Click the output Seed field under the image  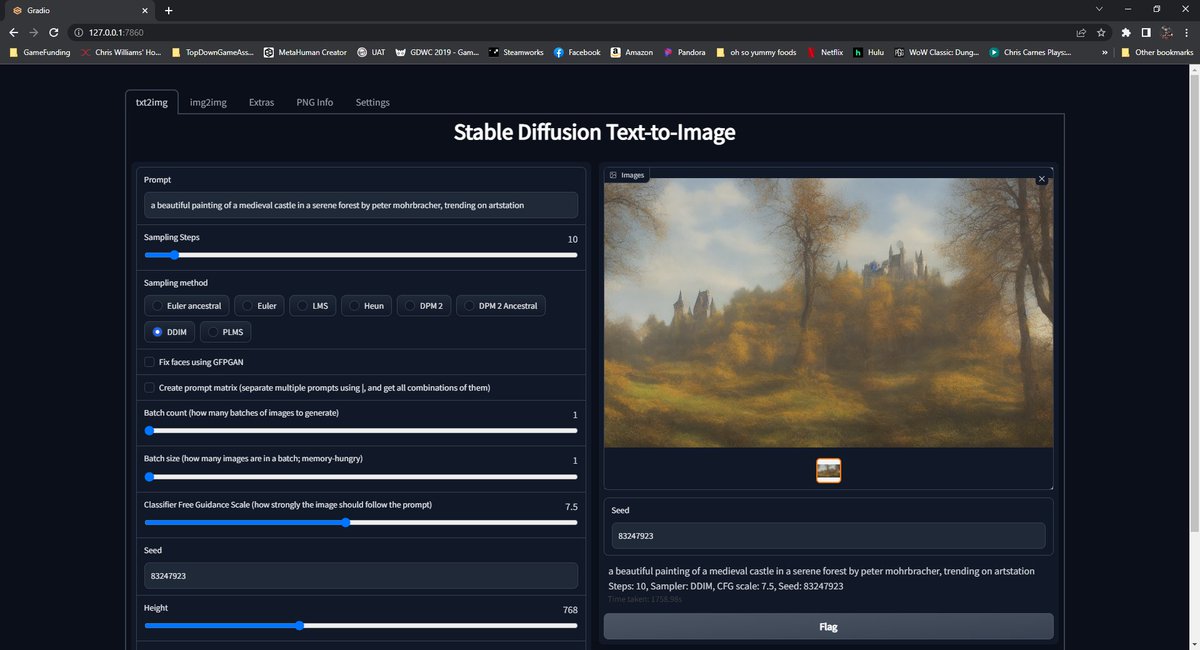pyautogui.click(x=828, y=536)
